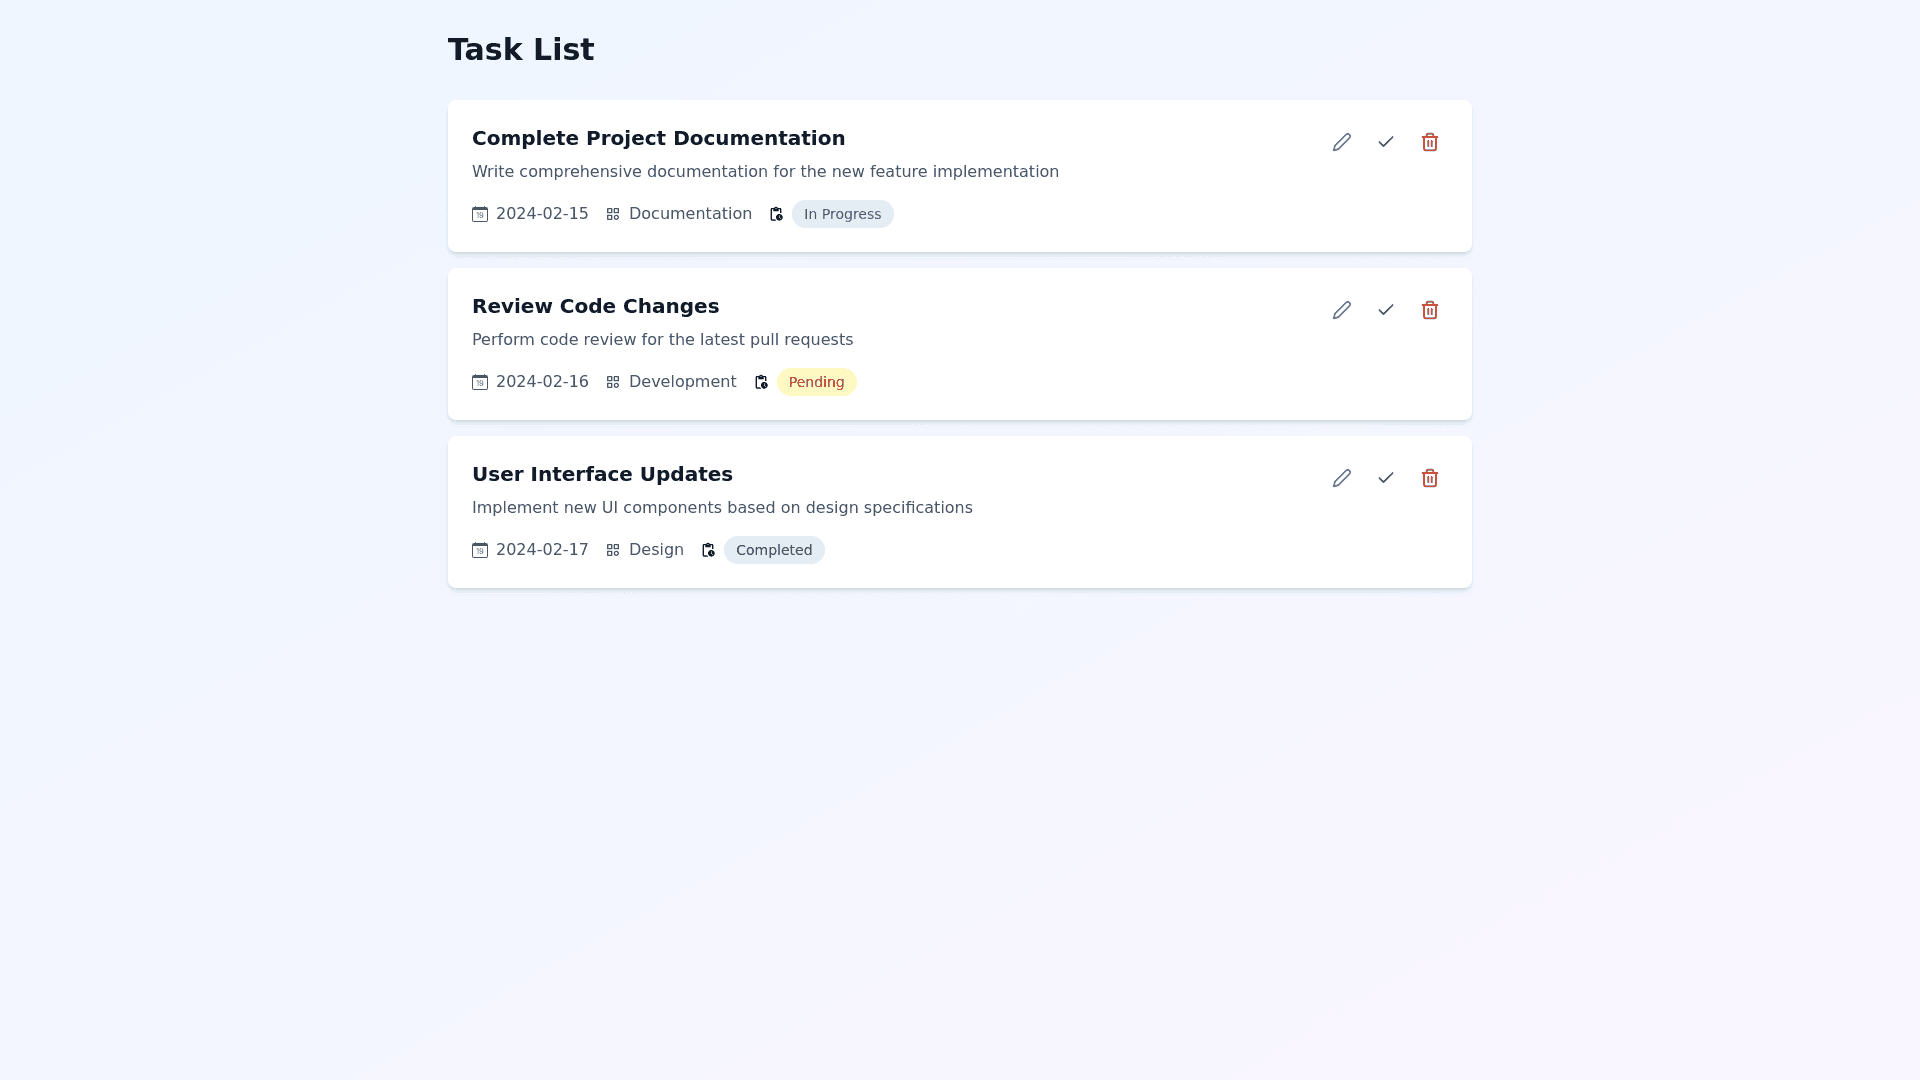Click the Completed status badge
1920x1080 pixels.
tap(774, 550)
